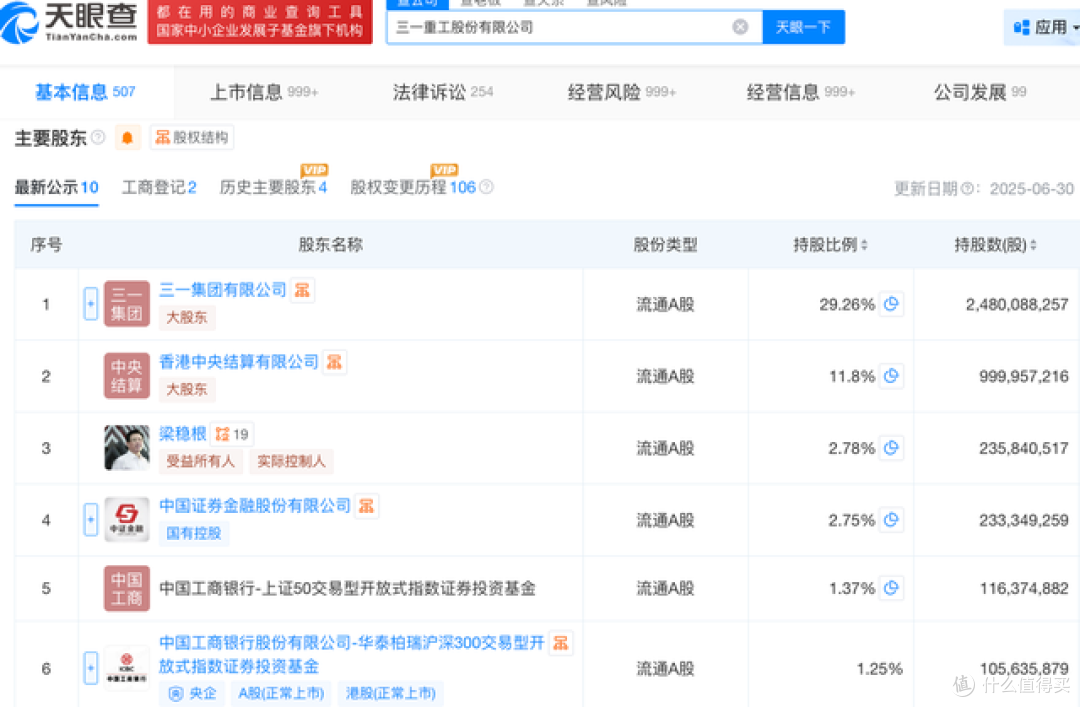1080x707 pixels.
Task: Switch to 公司发展 tab
Action: click(979, 92)
